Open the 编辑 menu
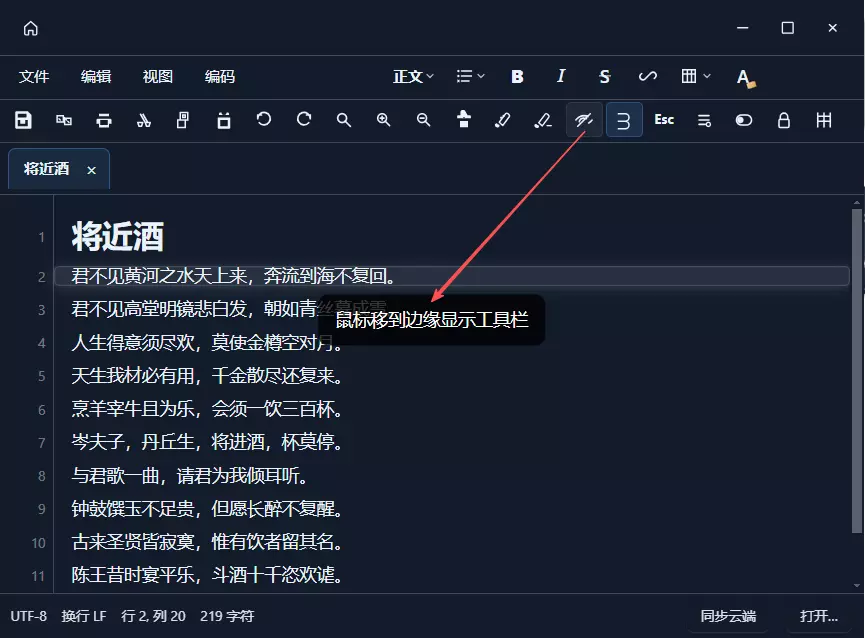The height and width of the screenshot is (638, 865). (x=96, y=77)
